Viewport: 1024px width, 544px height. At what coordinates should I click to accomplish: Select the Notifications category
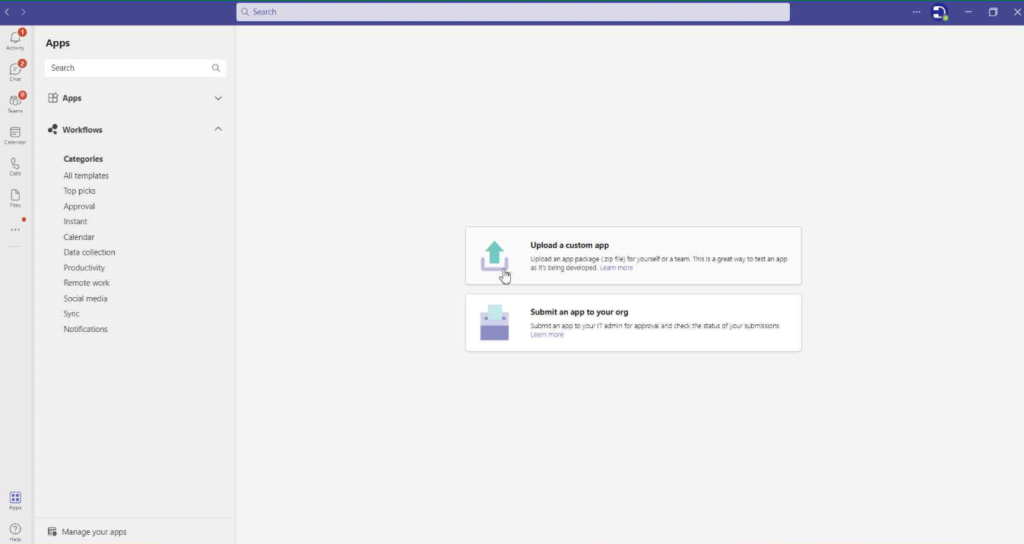point(86,329)
